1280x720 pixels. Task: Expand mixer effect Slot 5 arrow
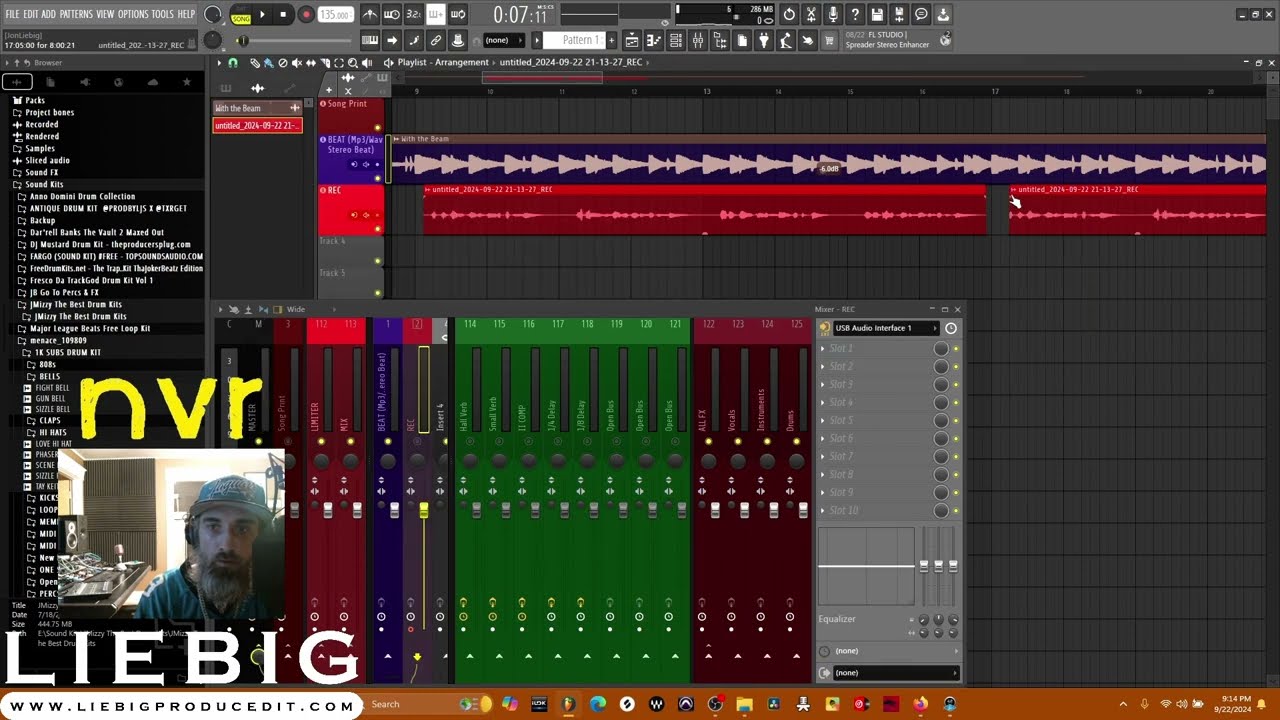tap(823, 420)
